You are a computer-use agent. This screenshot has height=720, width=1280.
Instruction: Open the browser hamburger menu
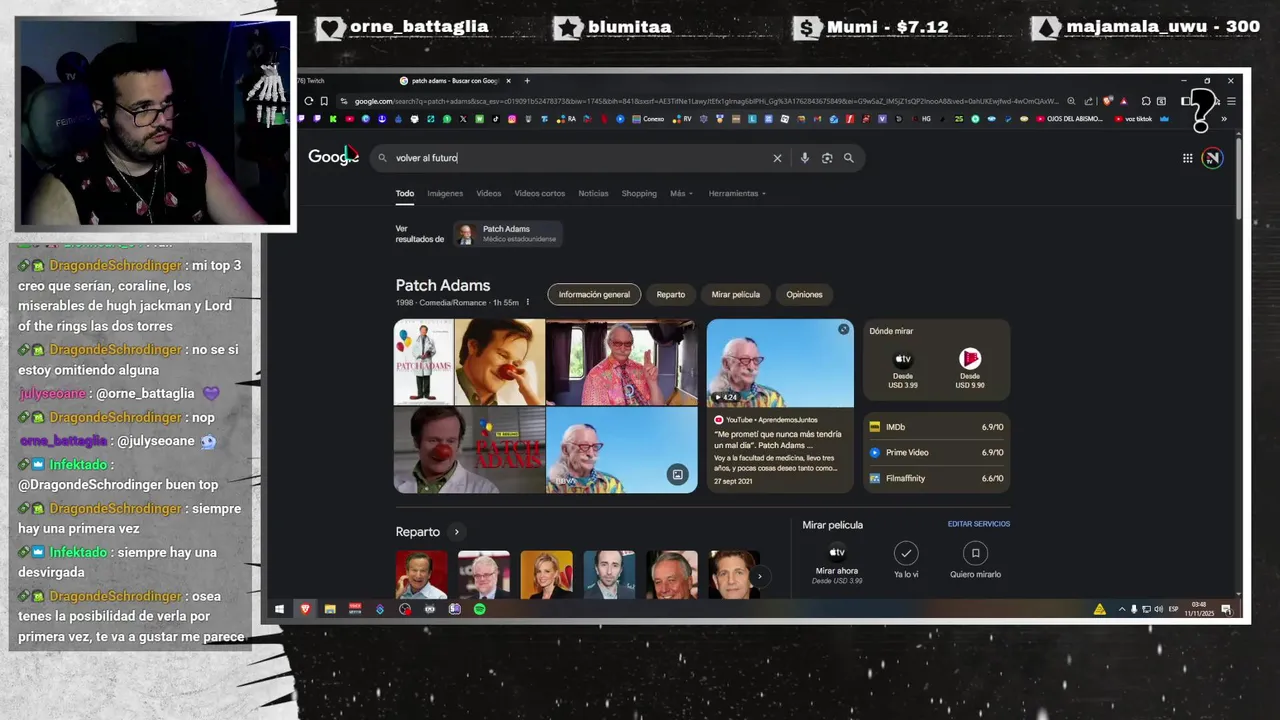pyautogui.click(x=1231, y=101)
